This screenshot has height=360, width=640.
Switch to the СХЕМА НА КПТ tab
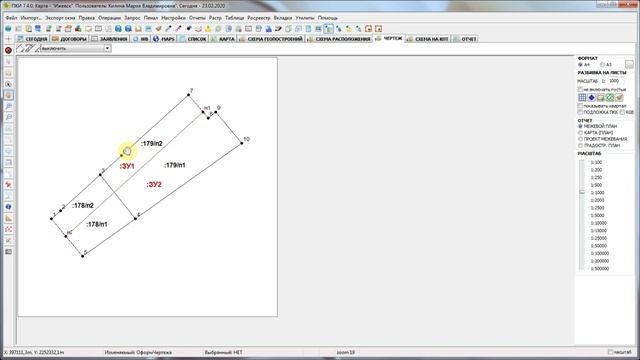pos(427,39)
